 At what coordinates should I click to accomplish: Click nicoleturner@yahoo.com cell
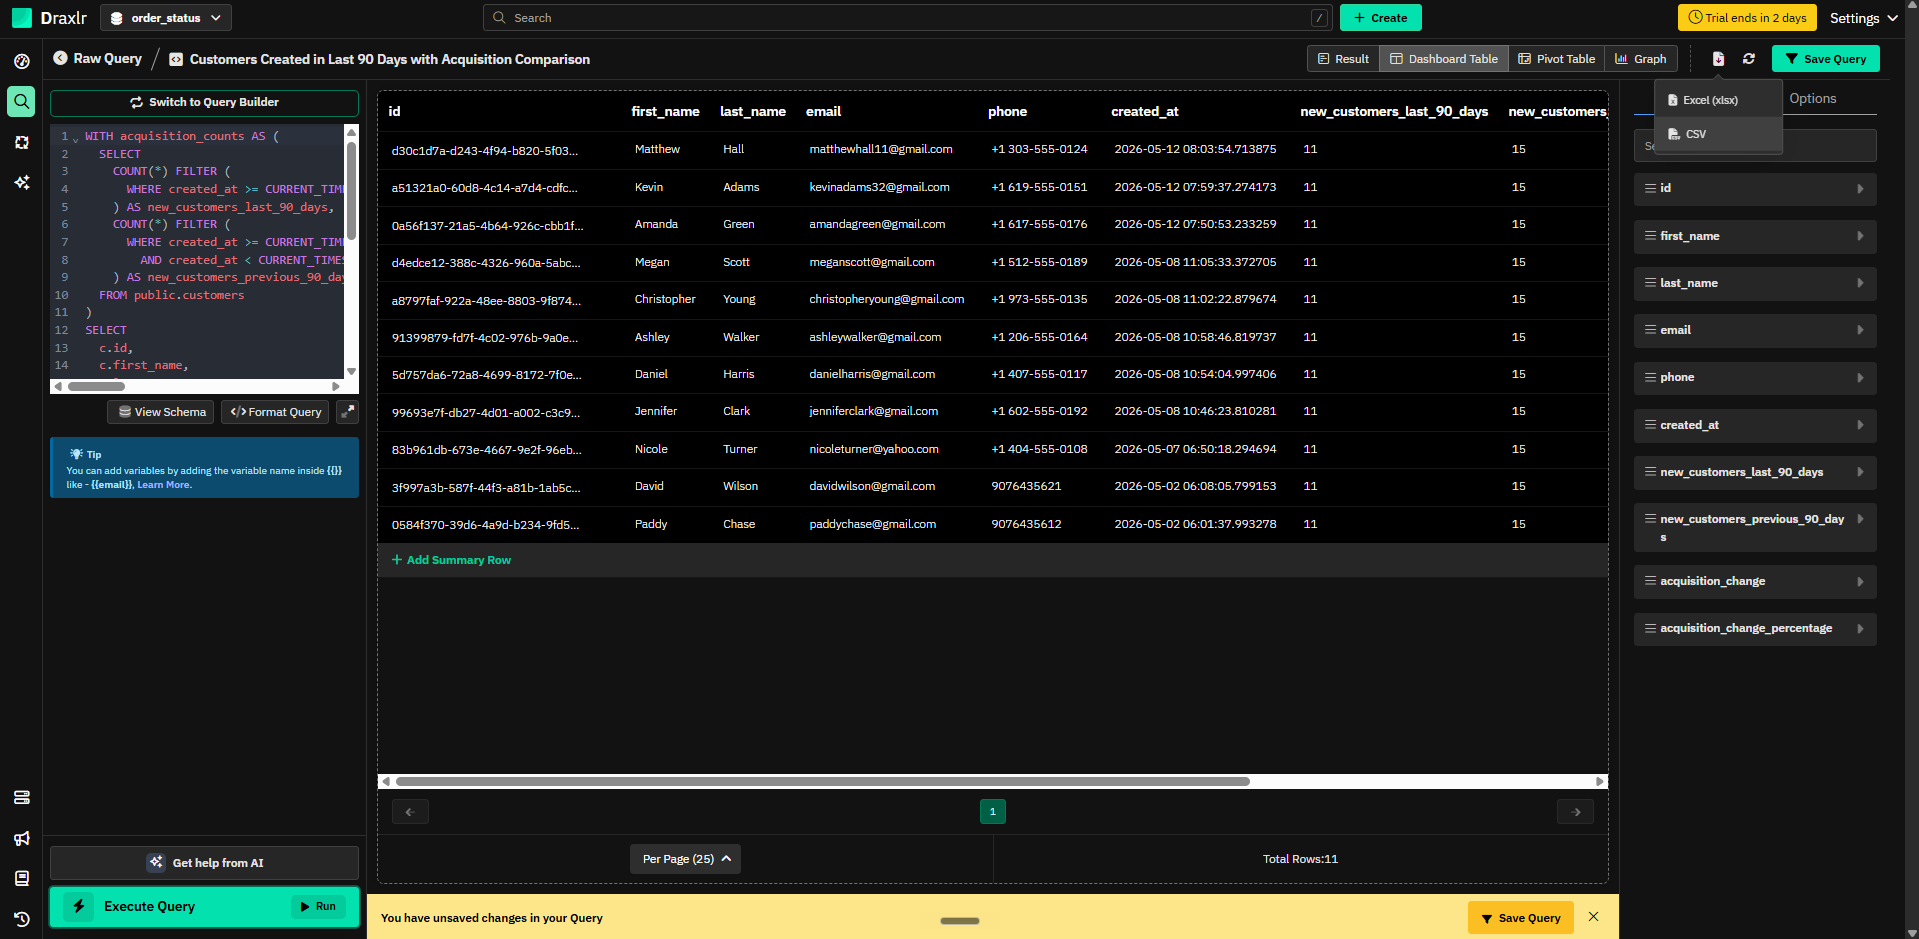pyautogui.click(x=873, y=449)
